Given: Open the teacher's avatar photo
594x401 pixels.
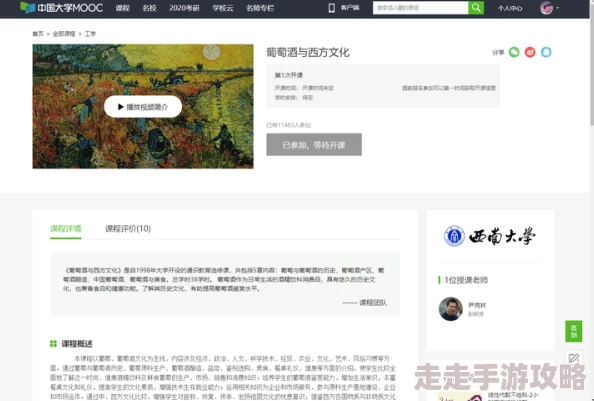Looking at the screenshot, I should [451, 309].
